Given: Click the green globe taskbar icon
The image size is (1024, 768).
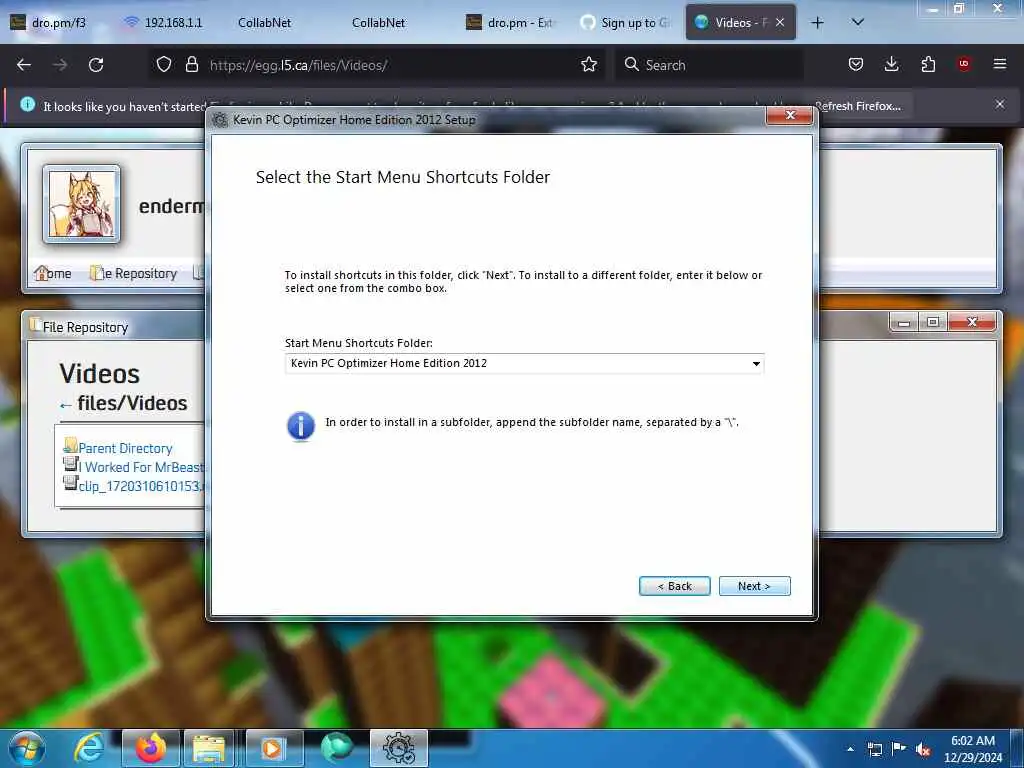Looking at the screenshot, I should 336,748.
